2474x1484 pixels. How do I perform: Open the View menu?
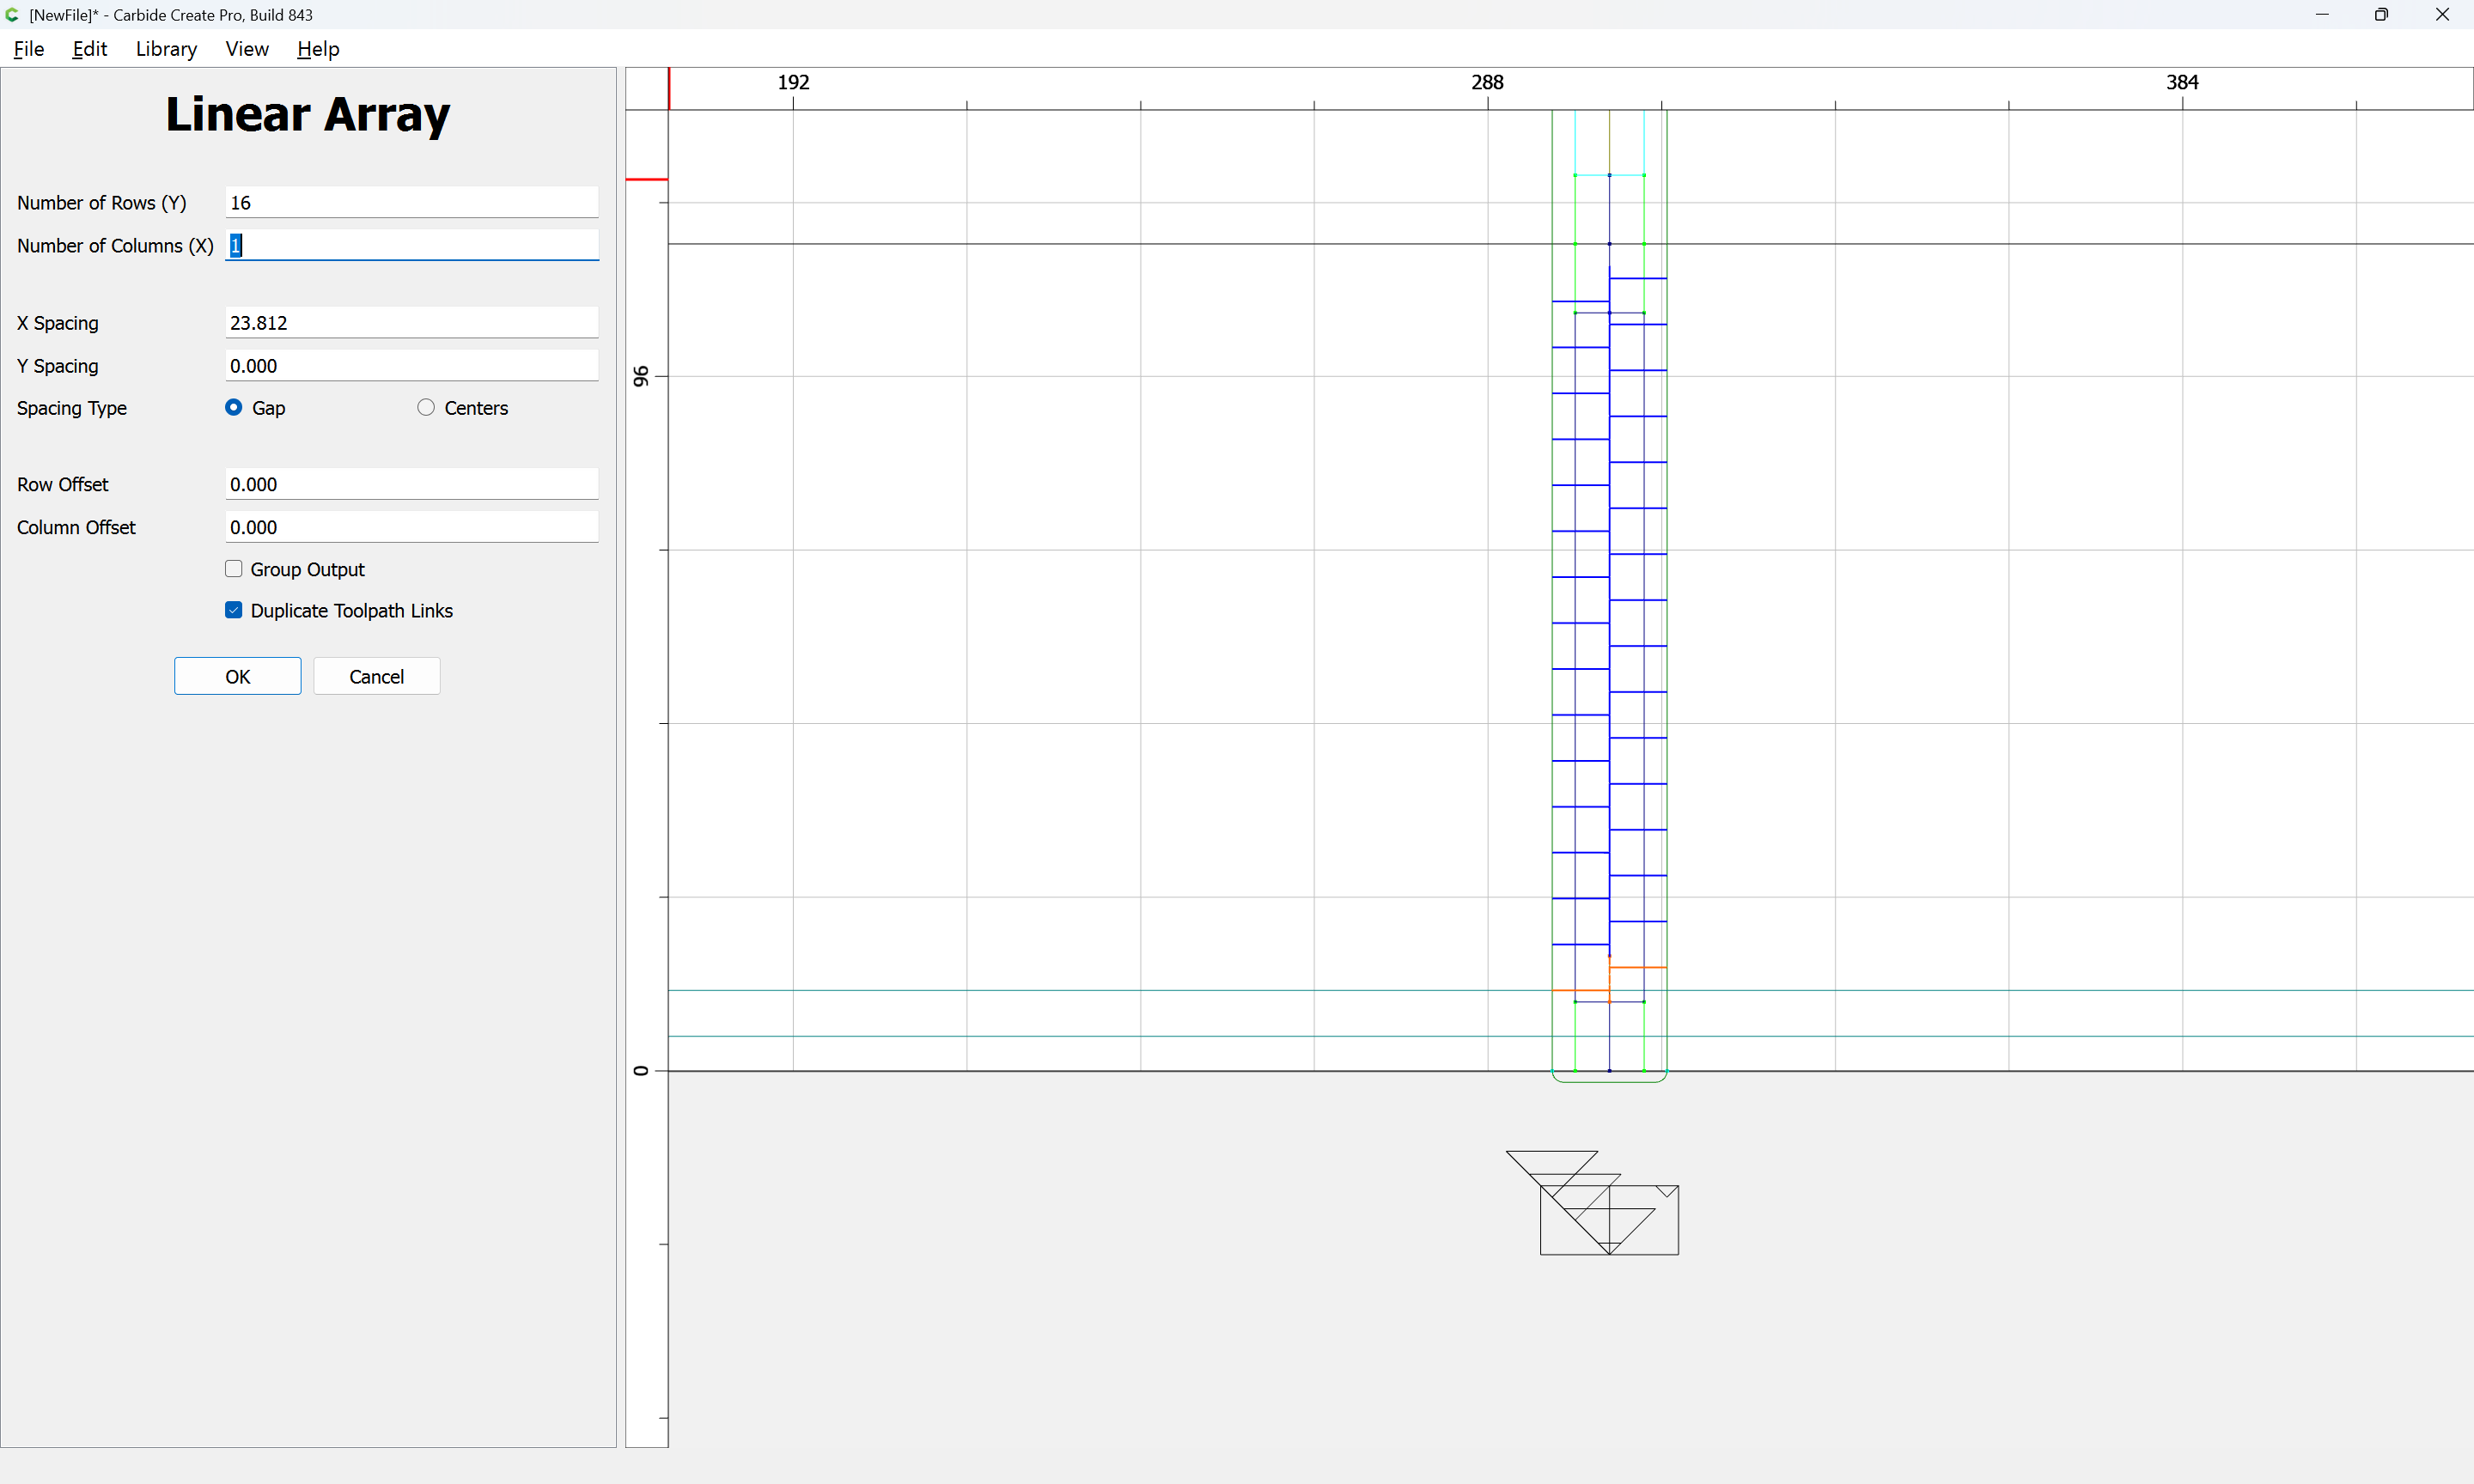click(247, 49)
